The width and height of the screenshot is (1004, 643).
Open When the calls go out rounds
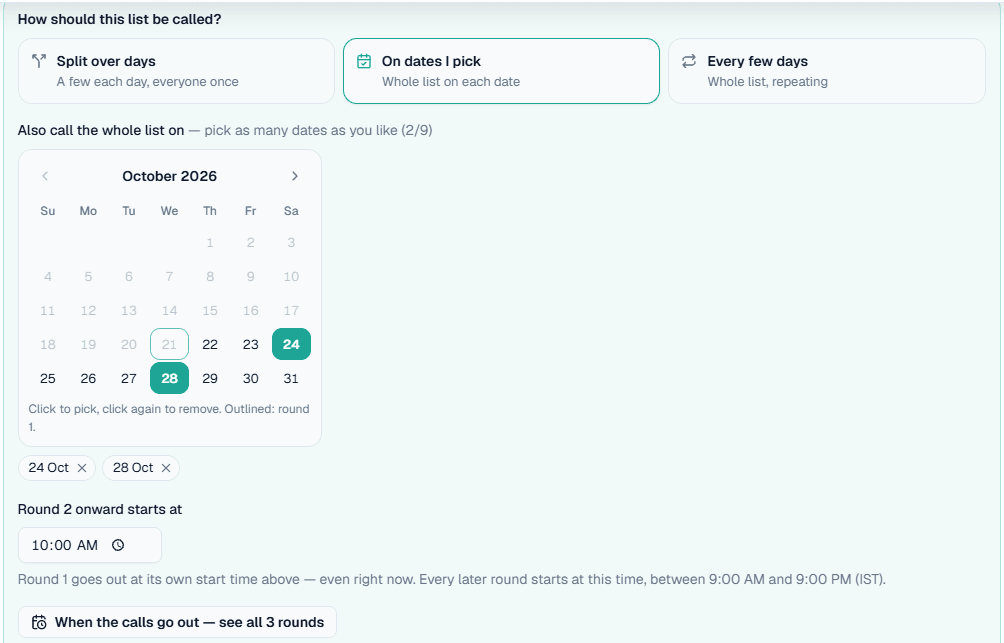177,623
